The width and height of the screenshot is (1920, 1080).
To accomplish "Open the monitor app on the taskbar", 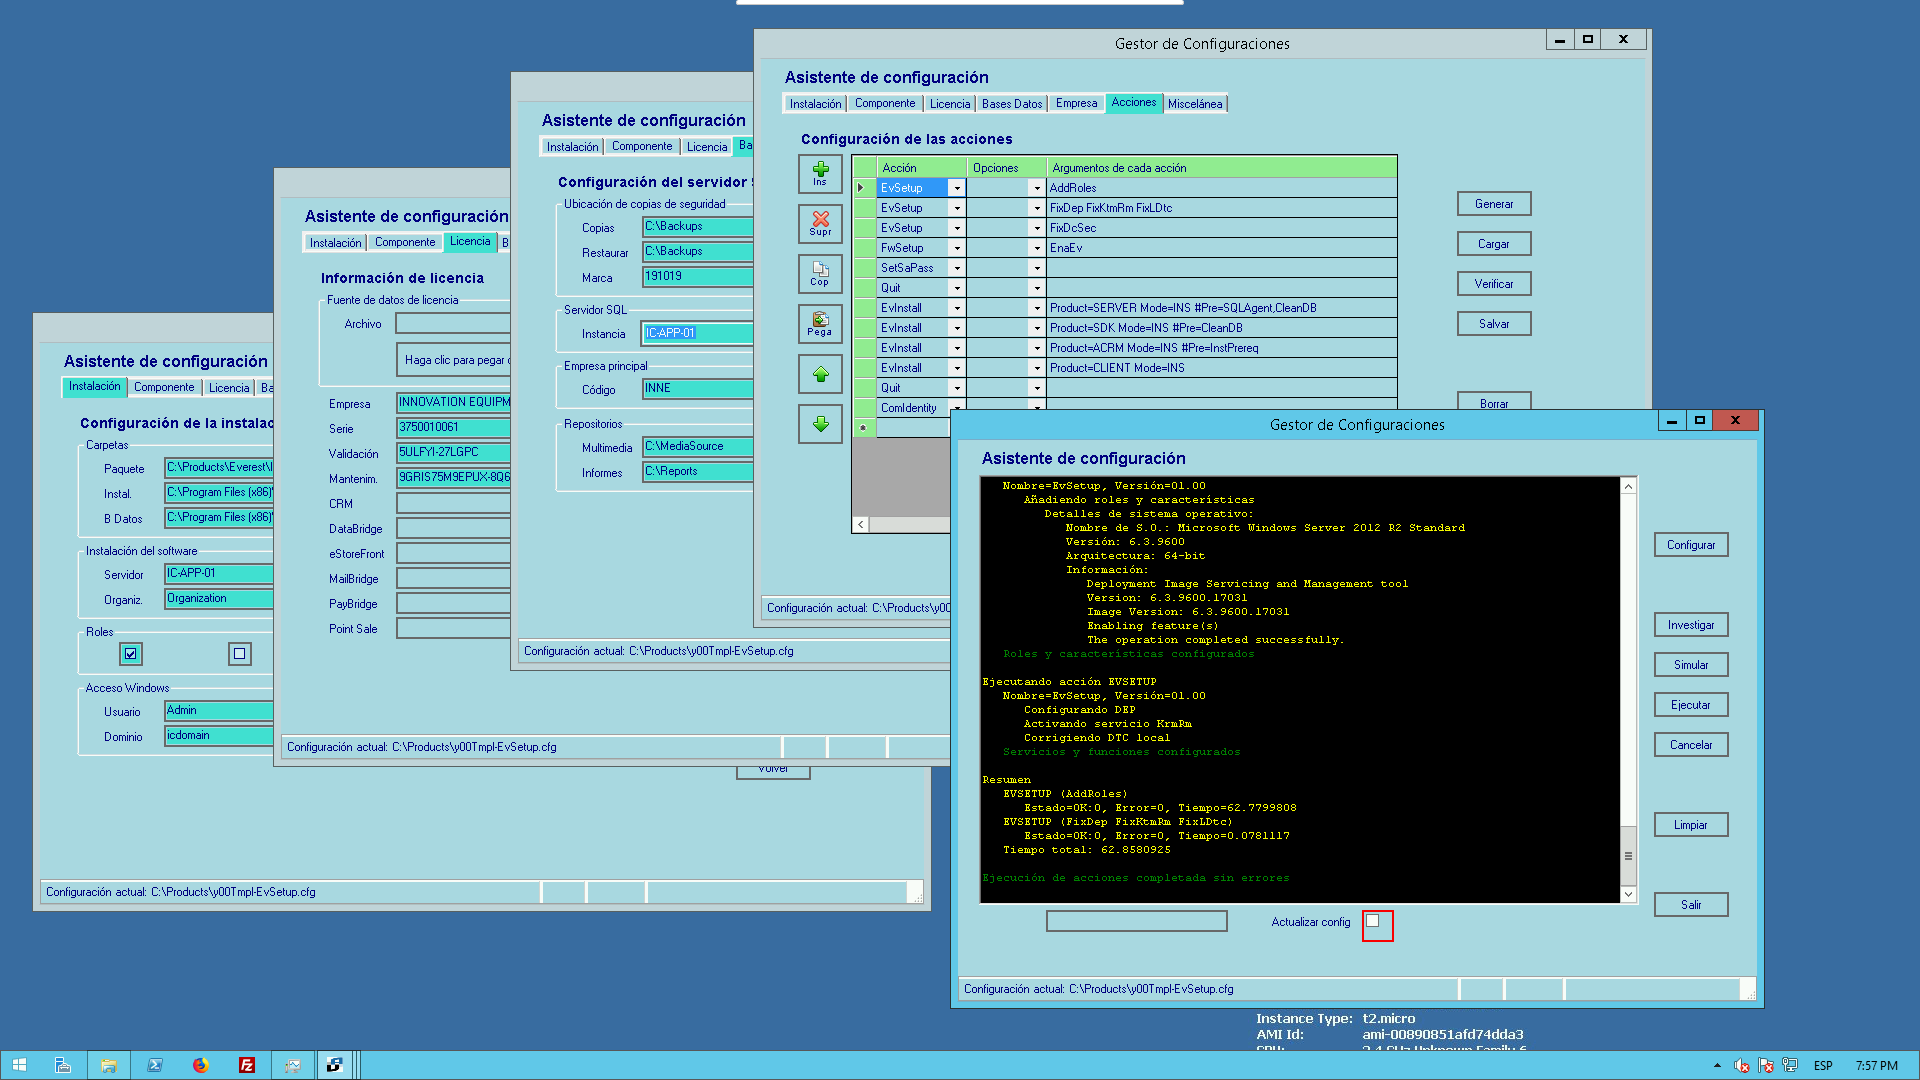I will click(293, 1065).
